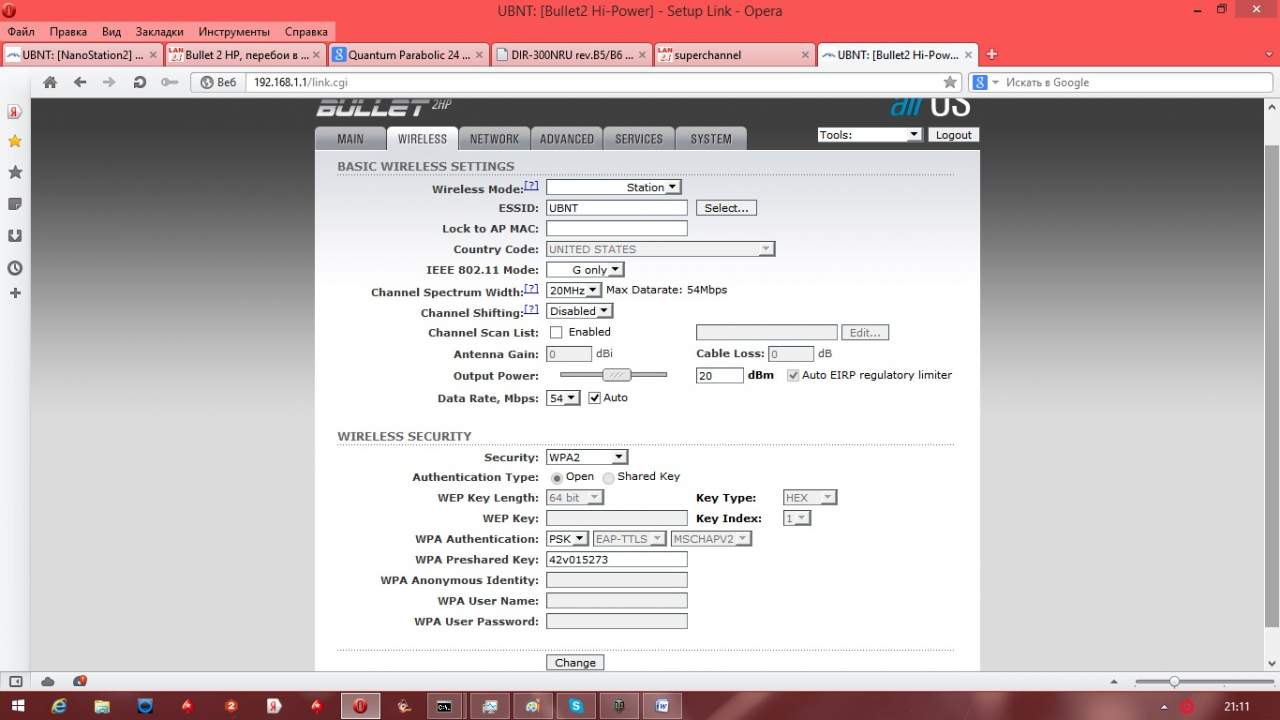Toggle the panel button in the status bar
This screenshot has width=1280, height=720.
tap(15, 681)
